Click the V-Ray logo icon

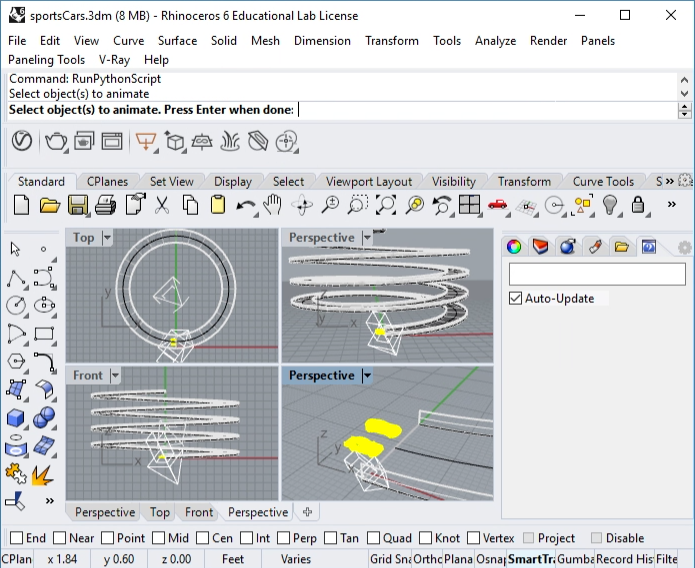(22, 141)
